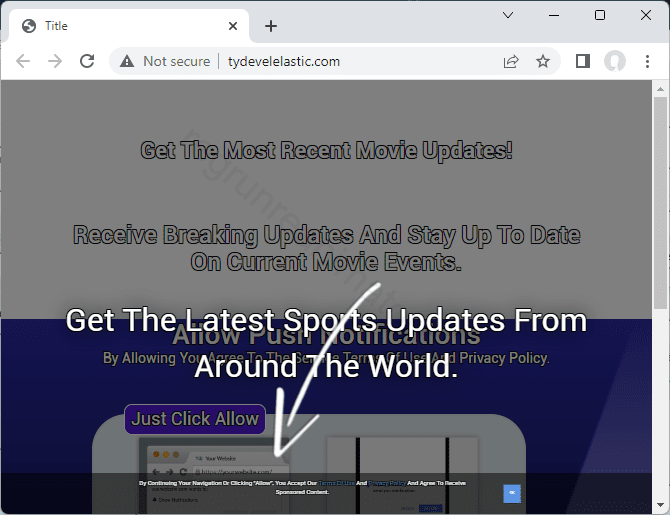Minimize the browser window

[x=554, y=15]
